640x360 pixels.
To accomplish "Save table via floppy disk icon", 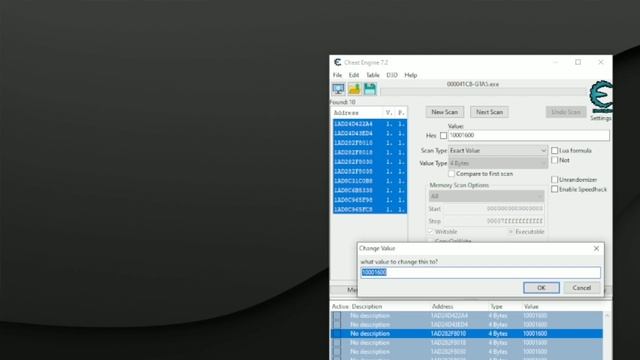I will [x=370, y=89].
